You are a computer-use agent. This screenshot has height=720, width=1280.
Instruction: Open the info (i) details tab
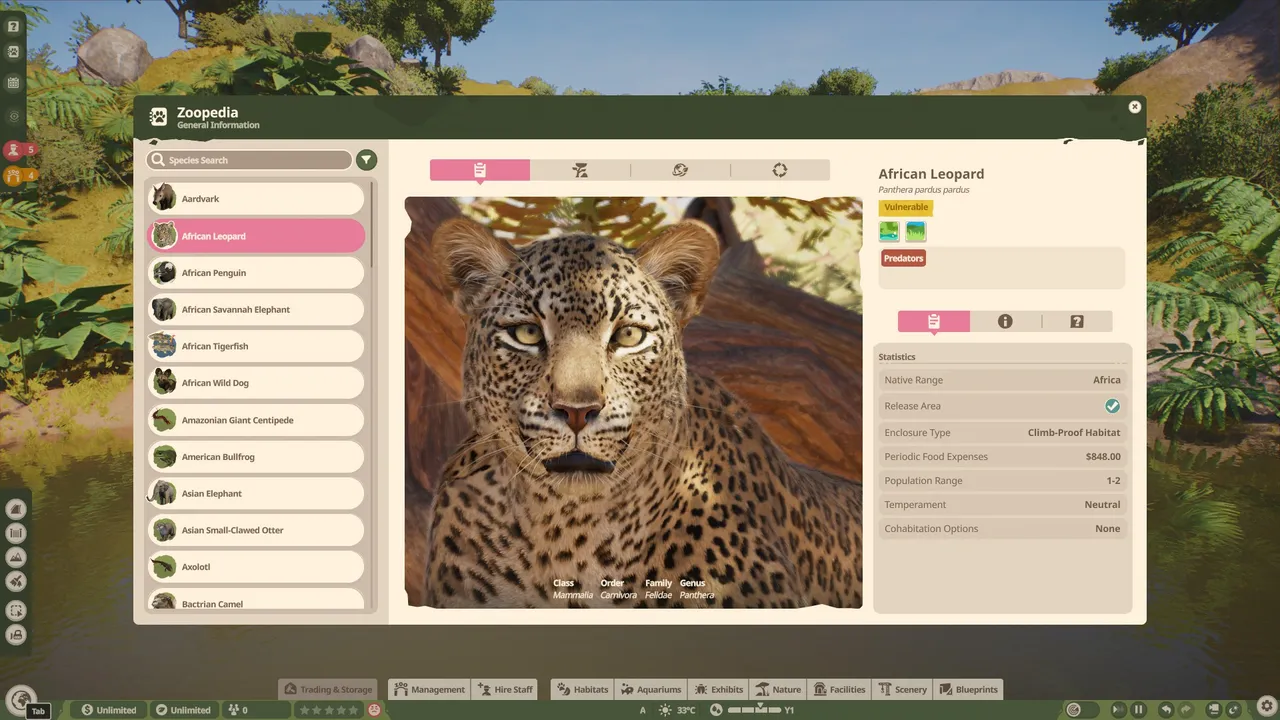pyautogui.click(x=1005, y=321)
